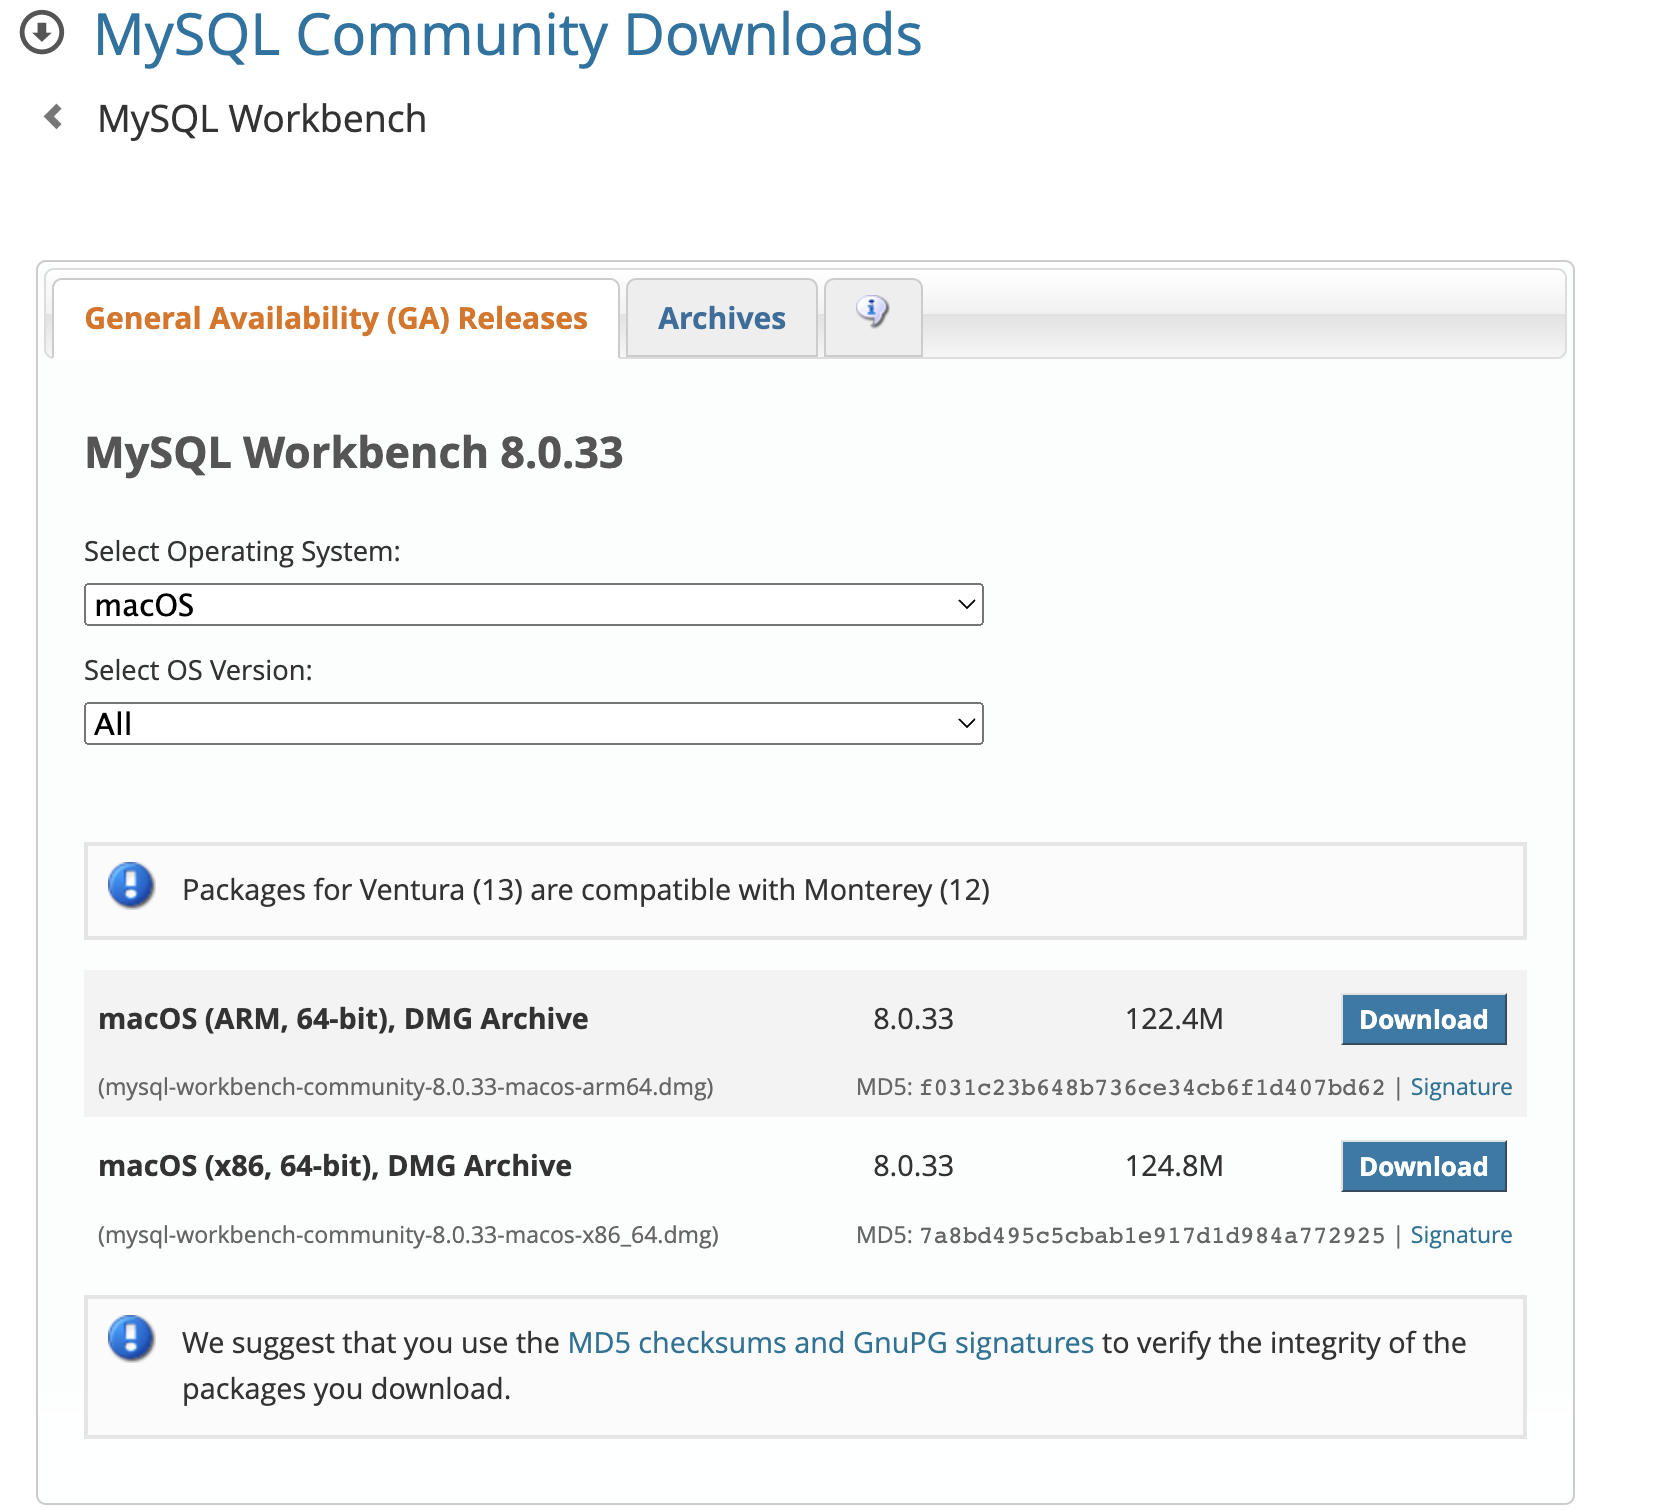This screenshot has width=1662, height=1510.
Task: Click version 8.0.33 in the ARM row
Action: pyautogui.click(x=913, y=1018)
